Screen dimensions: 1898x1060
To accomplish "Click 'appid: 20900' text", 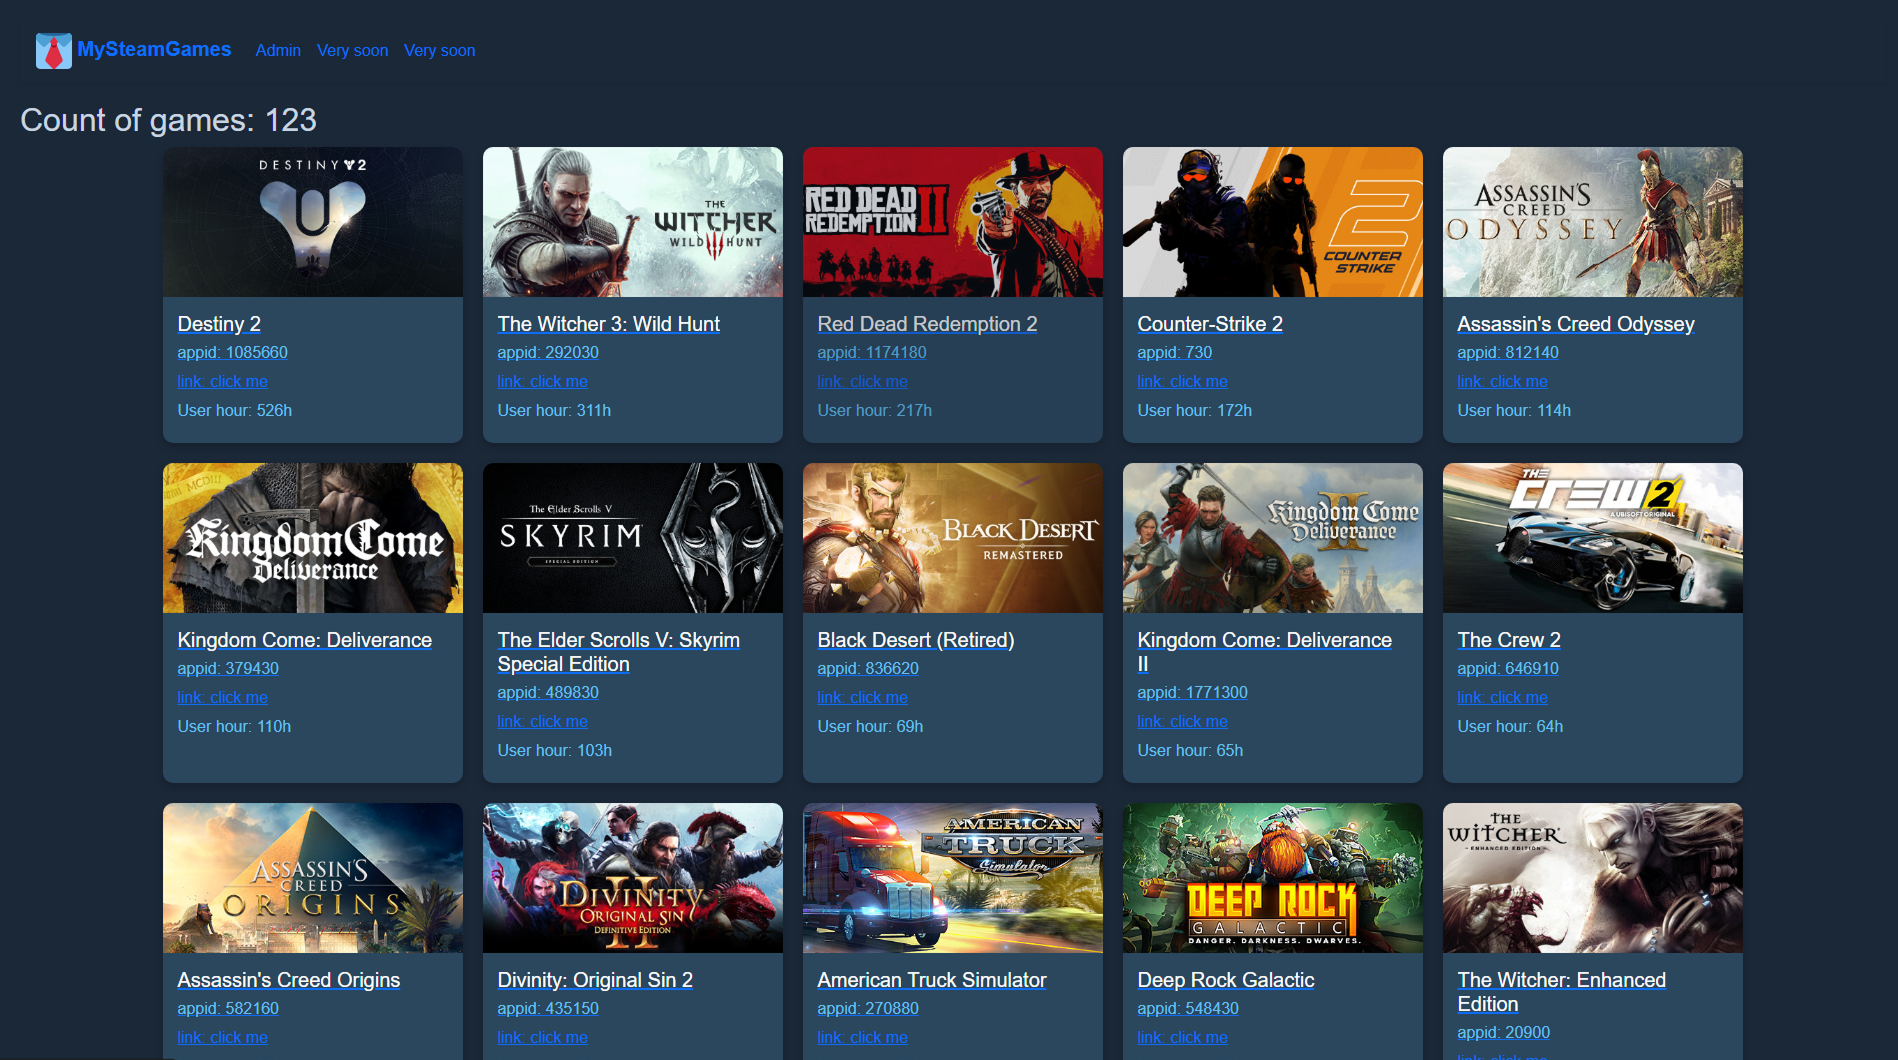I will (x=1503, y=1033).
